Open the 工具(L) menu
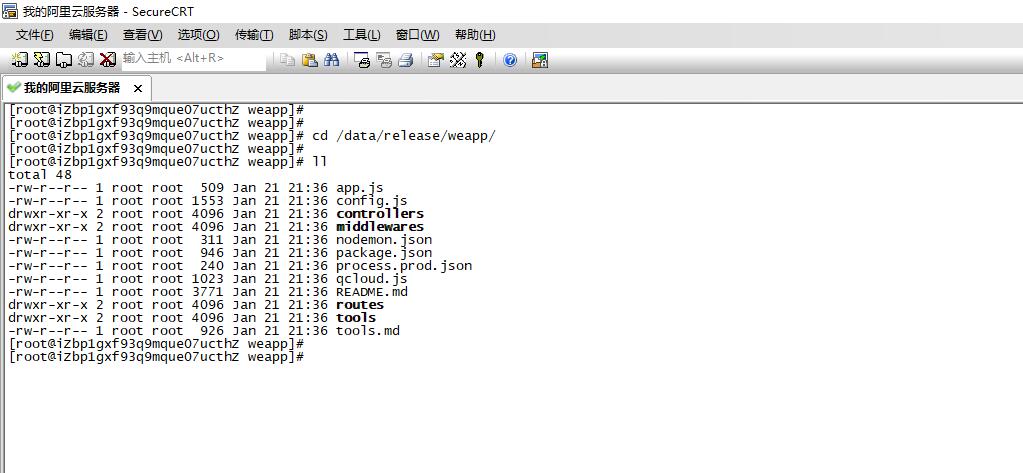The image size is (1023, 473). click(x=361, y=35)
